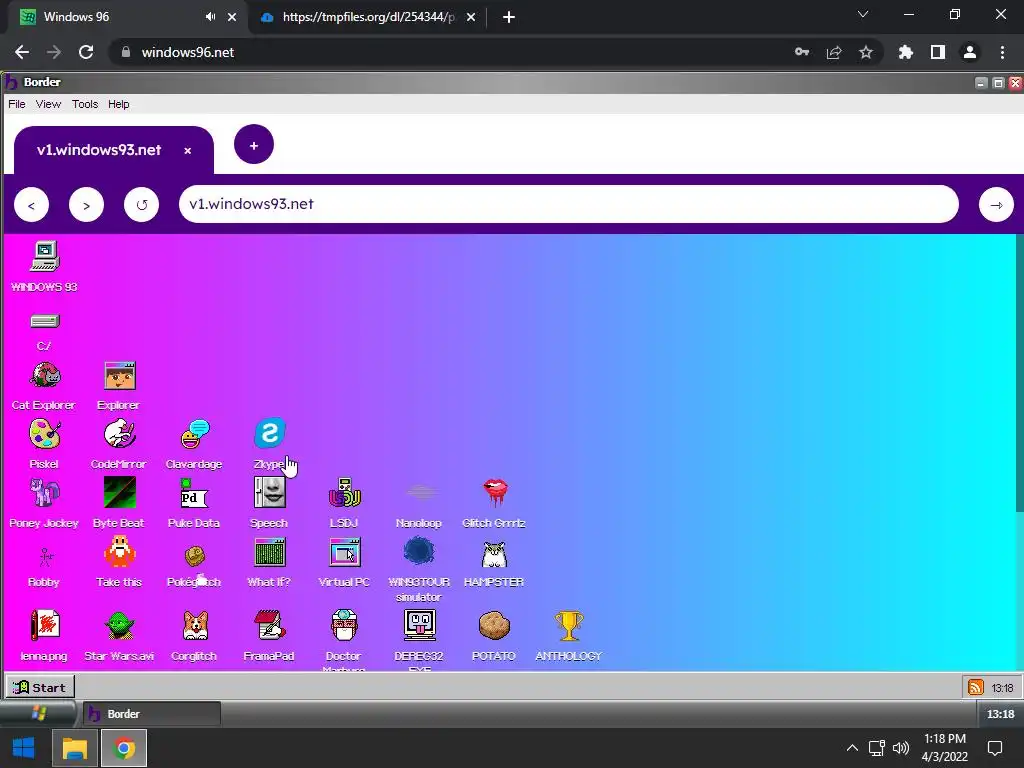Open Puke Data icon
Image resolution: width=1024 pixels, height=768 pixels.
(195, 494)
